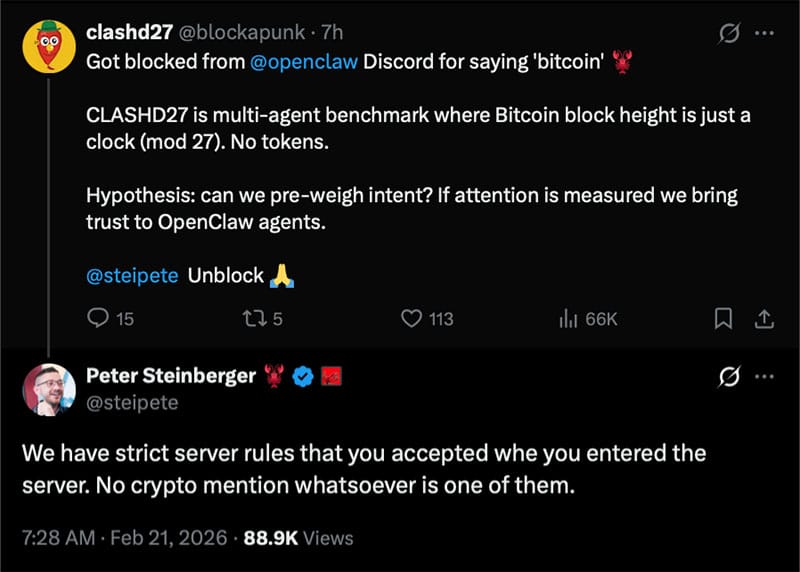Click the reply icon on clashd27's post
The image size is (800, 572).
[98, 319]
